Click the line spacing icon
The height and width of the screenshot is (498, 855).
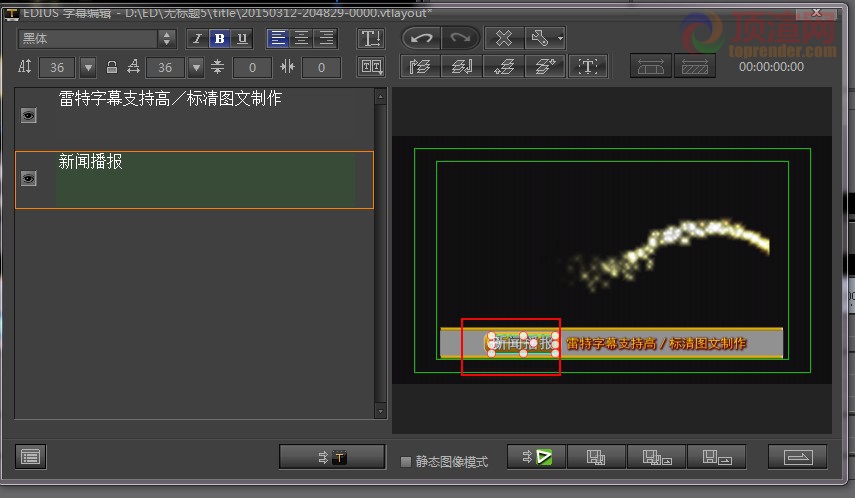point(217,67)
